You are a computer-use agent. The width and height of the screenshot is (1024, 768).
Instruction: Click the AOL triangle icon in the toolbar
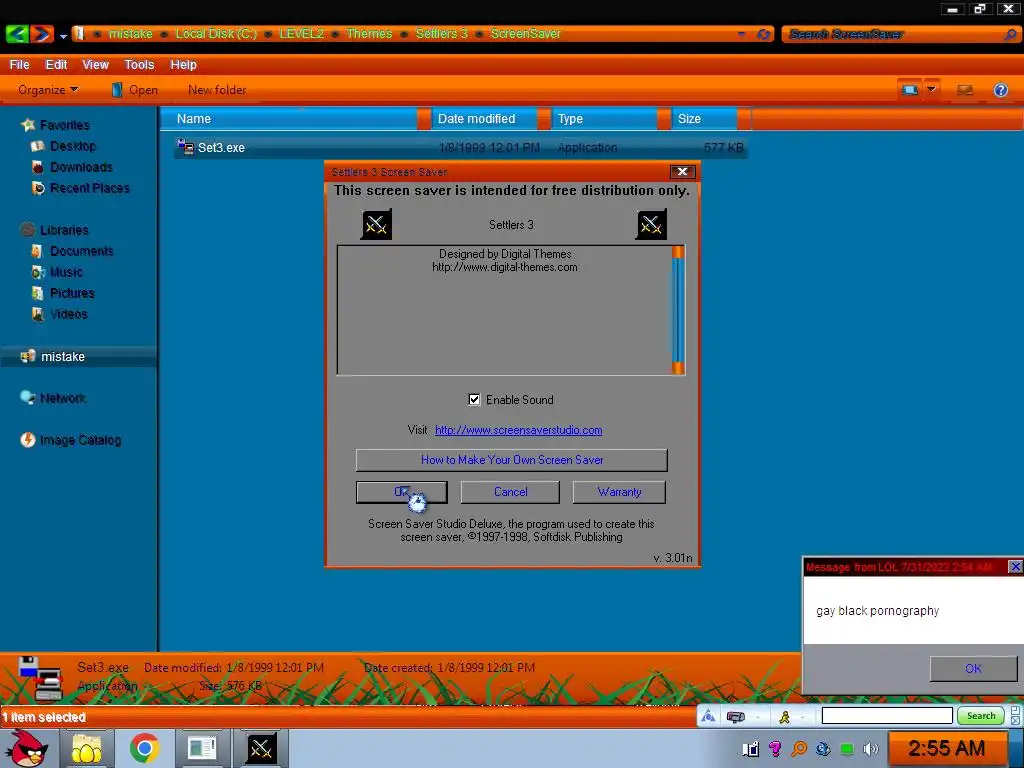[x=709, y=716]
